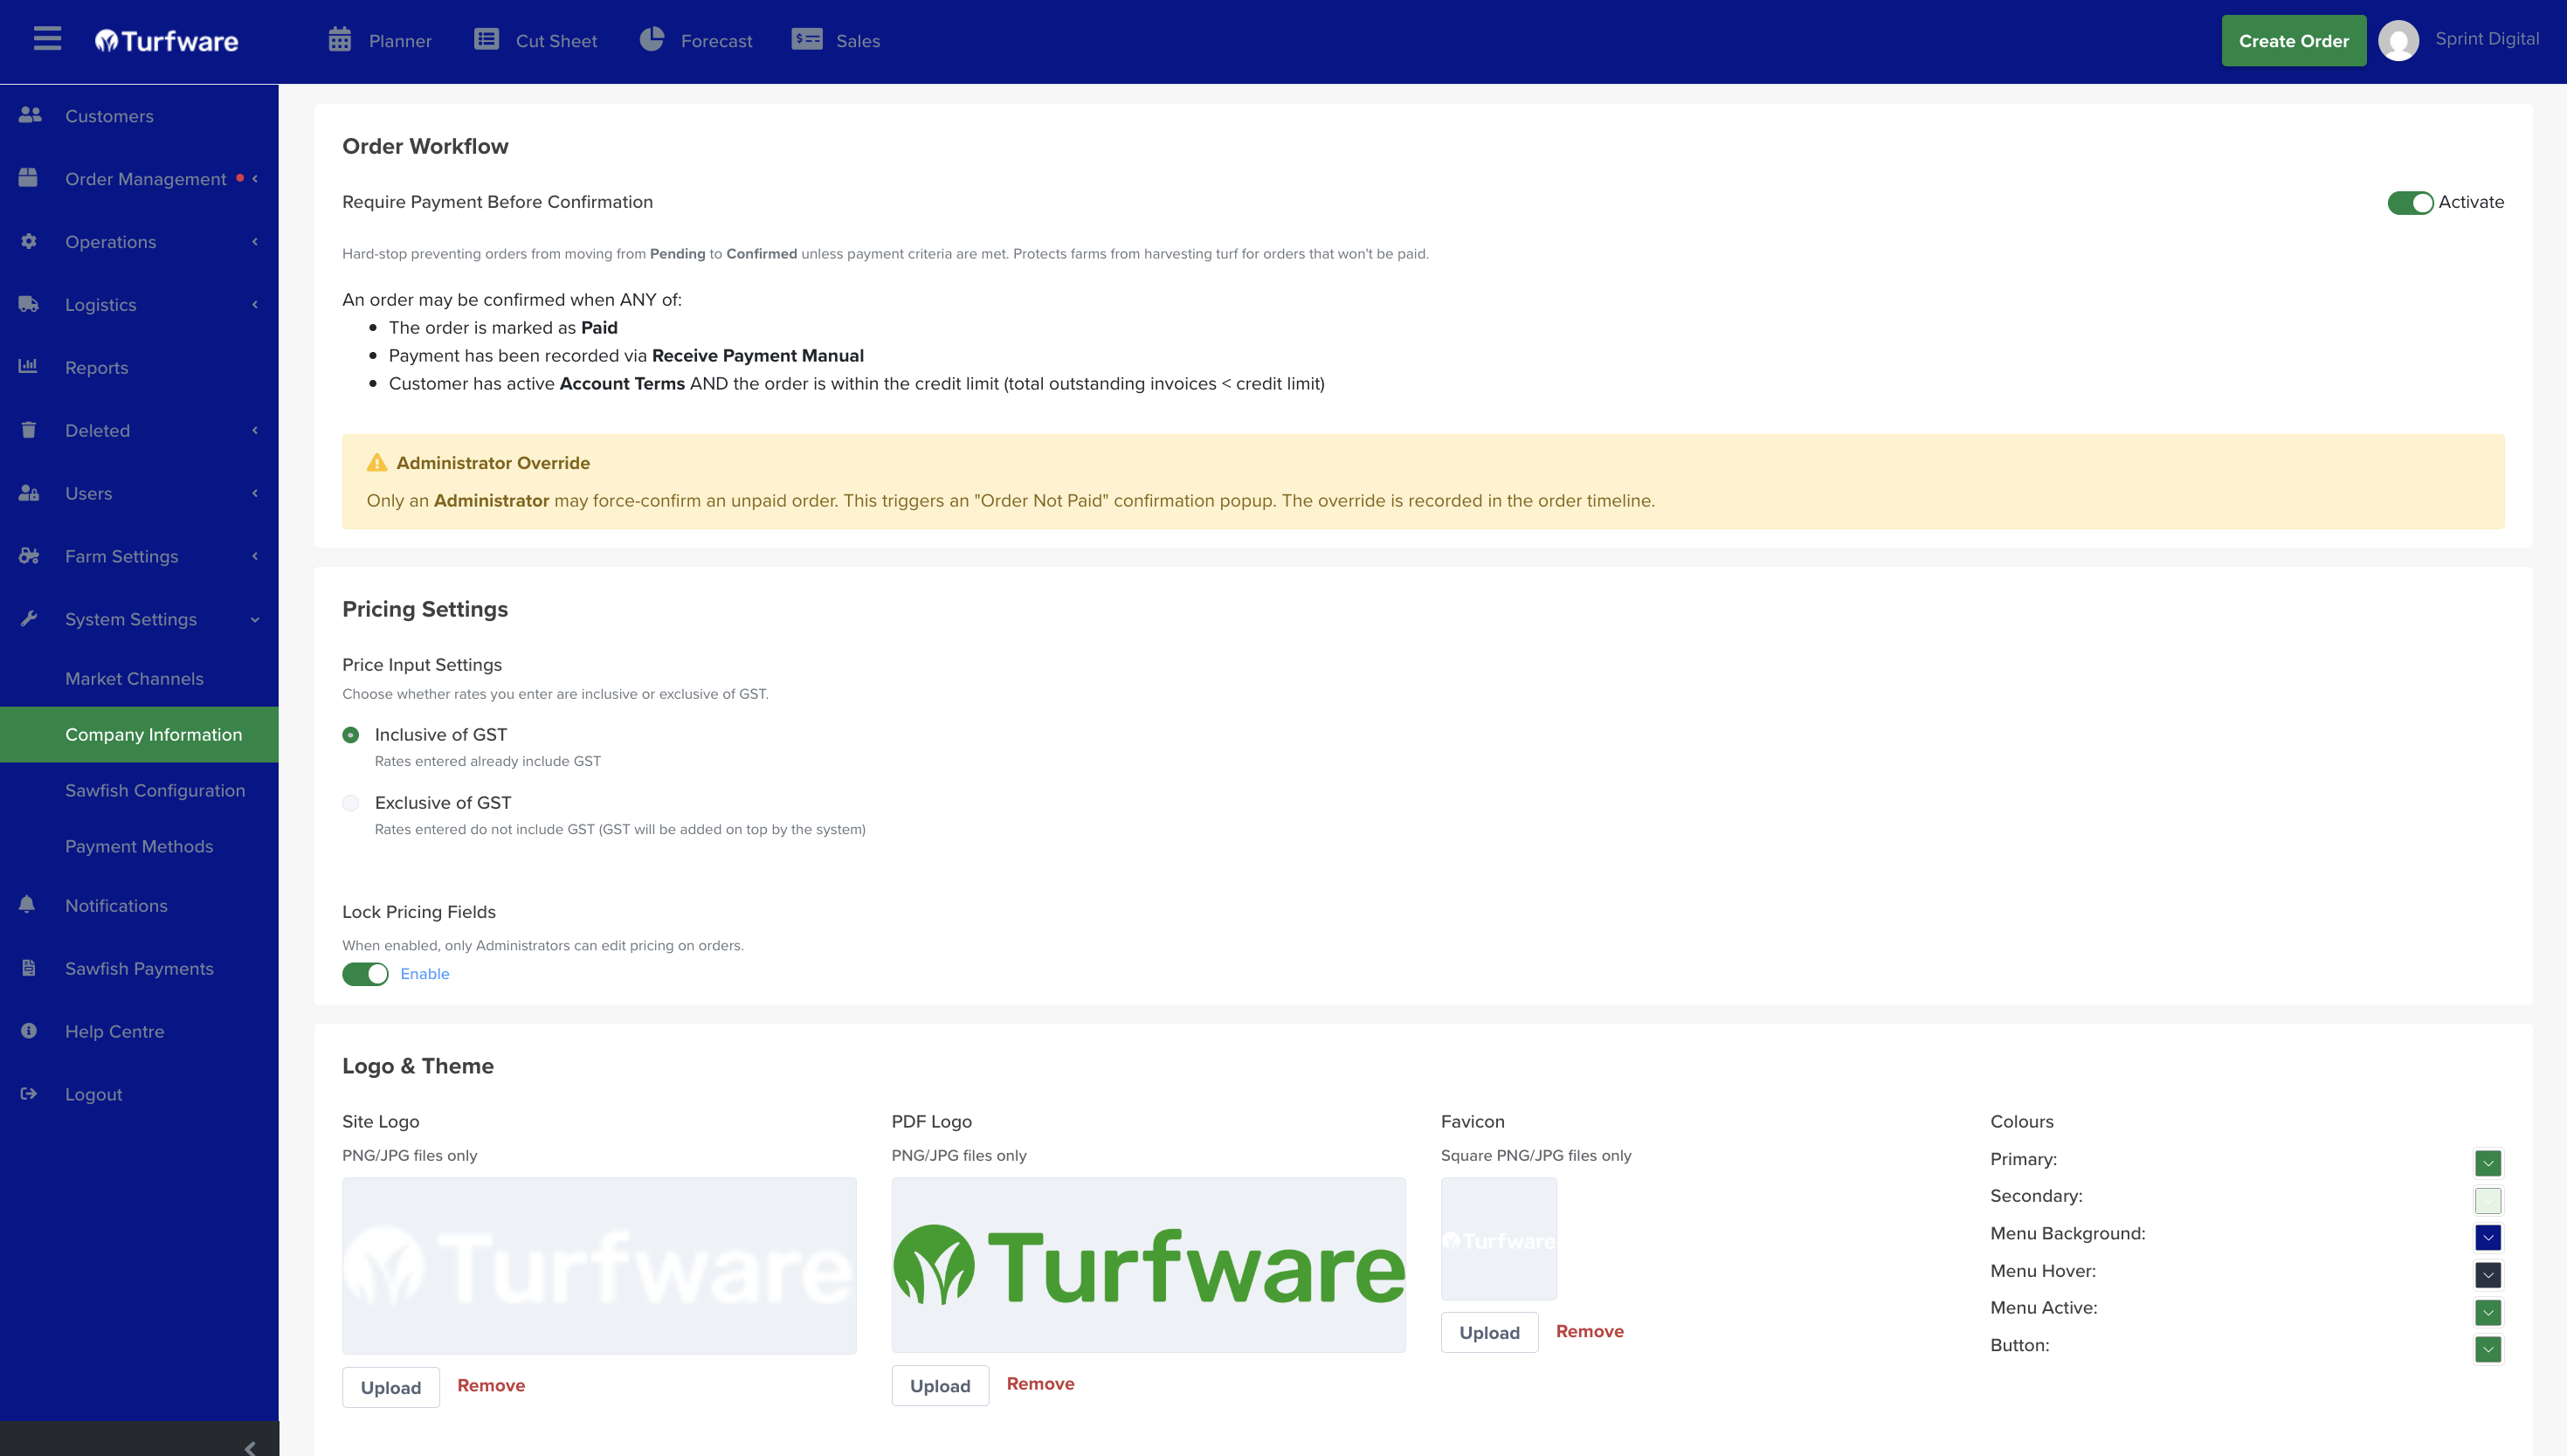Screen dimensions: 2567x1456
Task: Open the Menu Active colour swatch
Action: pyautogui.click(x=2488, y=1312)
